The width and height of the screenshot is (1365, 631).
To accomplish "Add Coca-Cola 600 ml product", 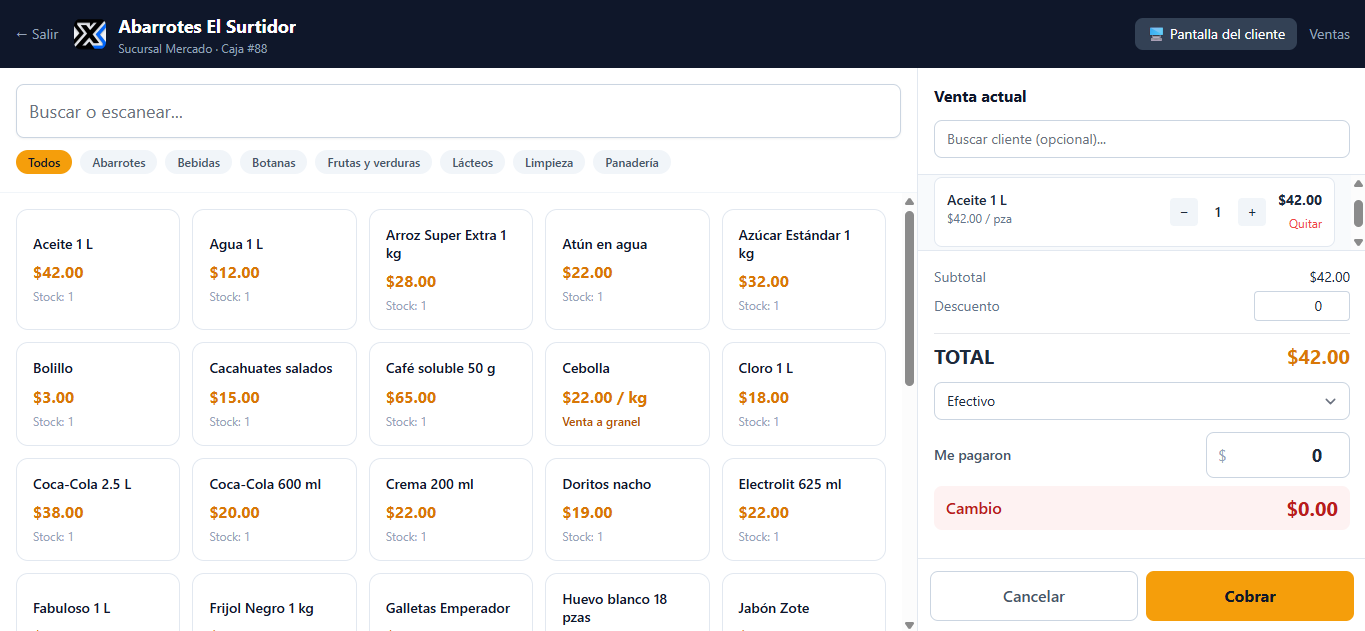I will [x=274, y=509].
